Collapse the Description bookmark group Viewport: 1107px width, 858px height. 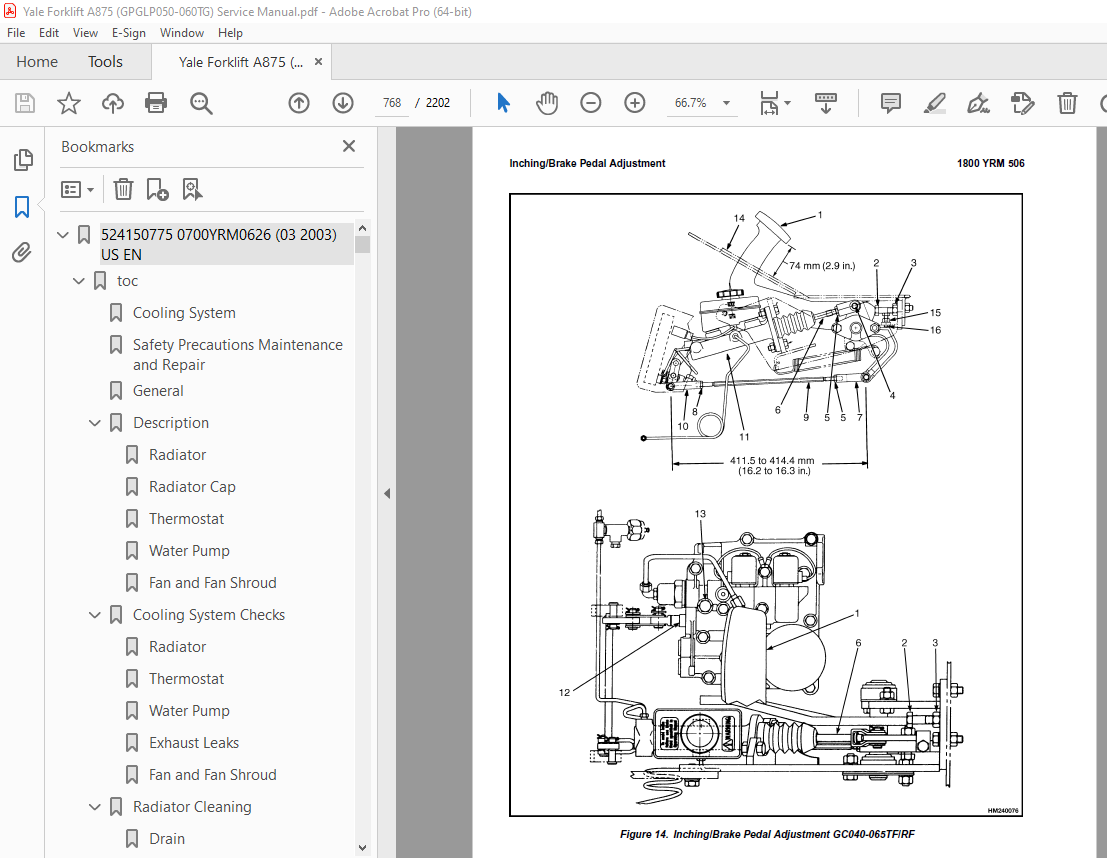coord(95,423)
